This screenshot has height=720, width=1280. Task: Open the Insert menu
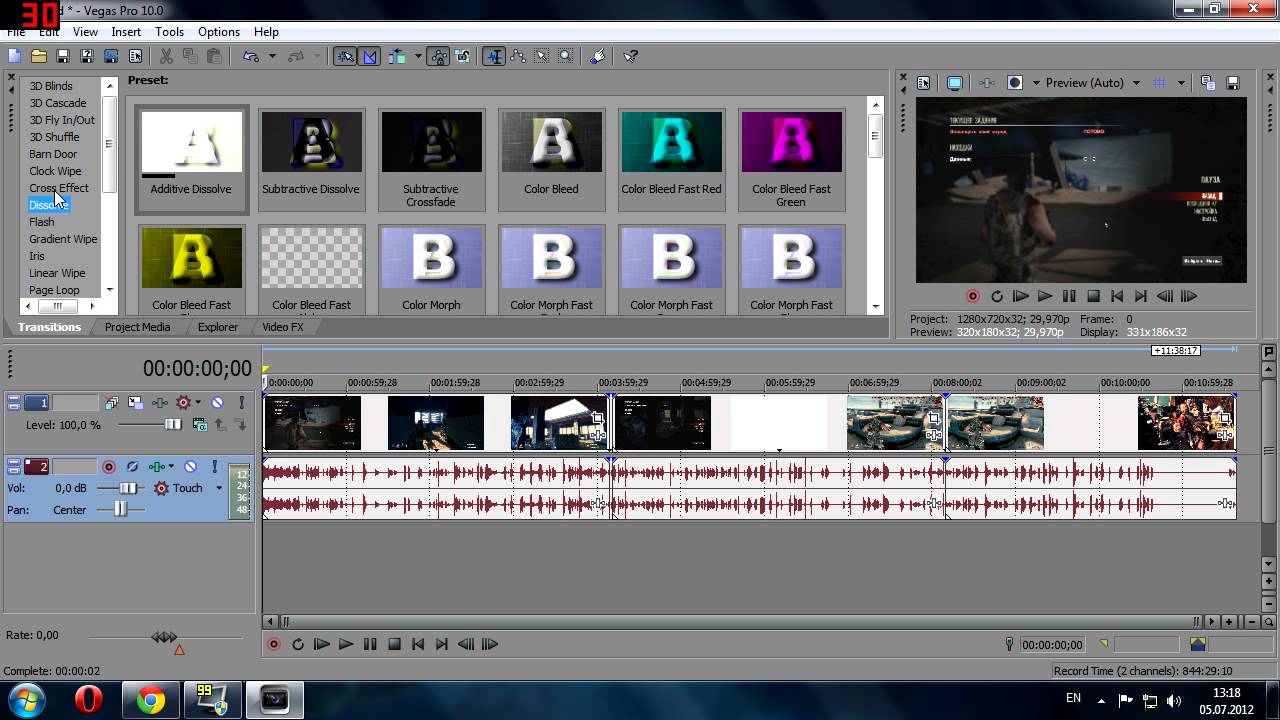pyautogui.click(x=126, y=32)
